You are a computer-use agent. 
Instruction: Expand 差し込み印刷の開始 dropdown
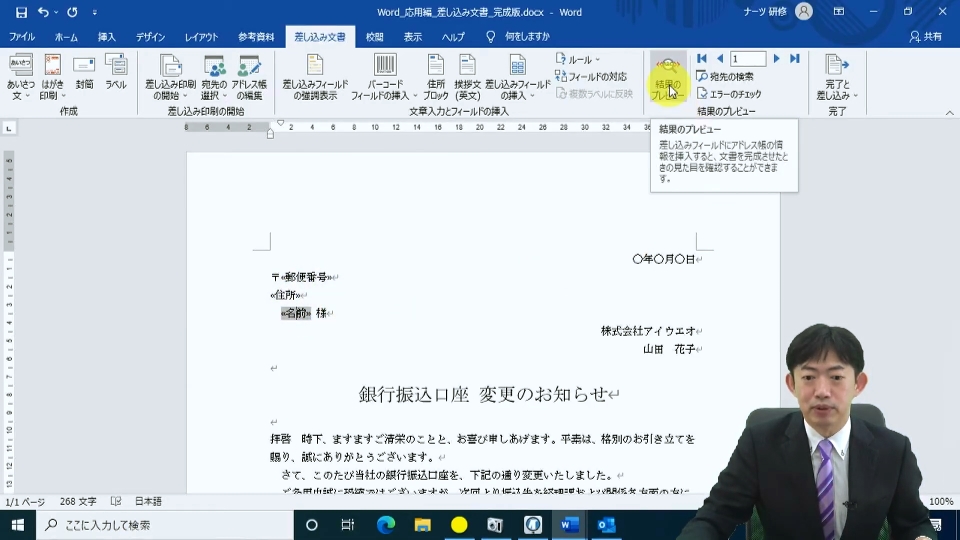pos(170,78)
